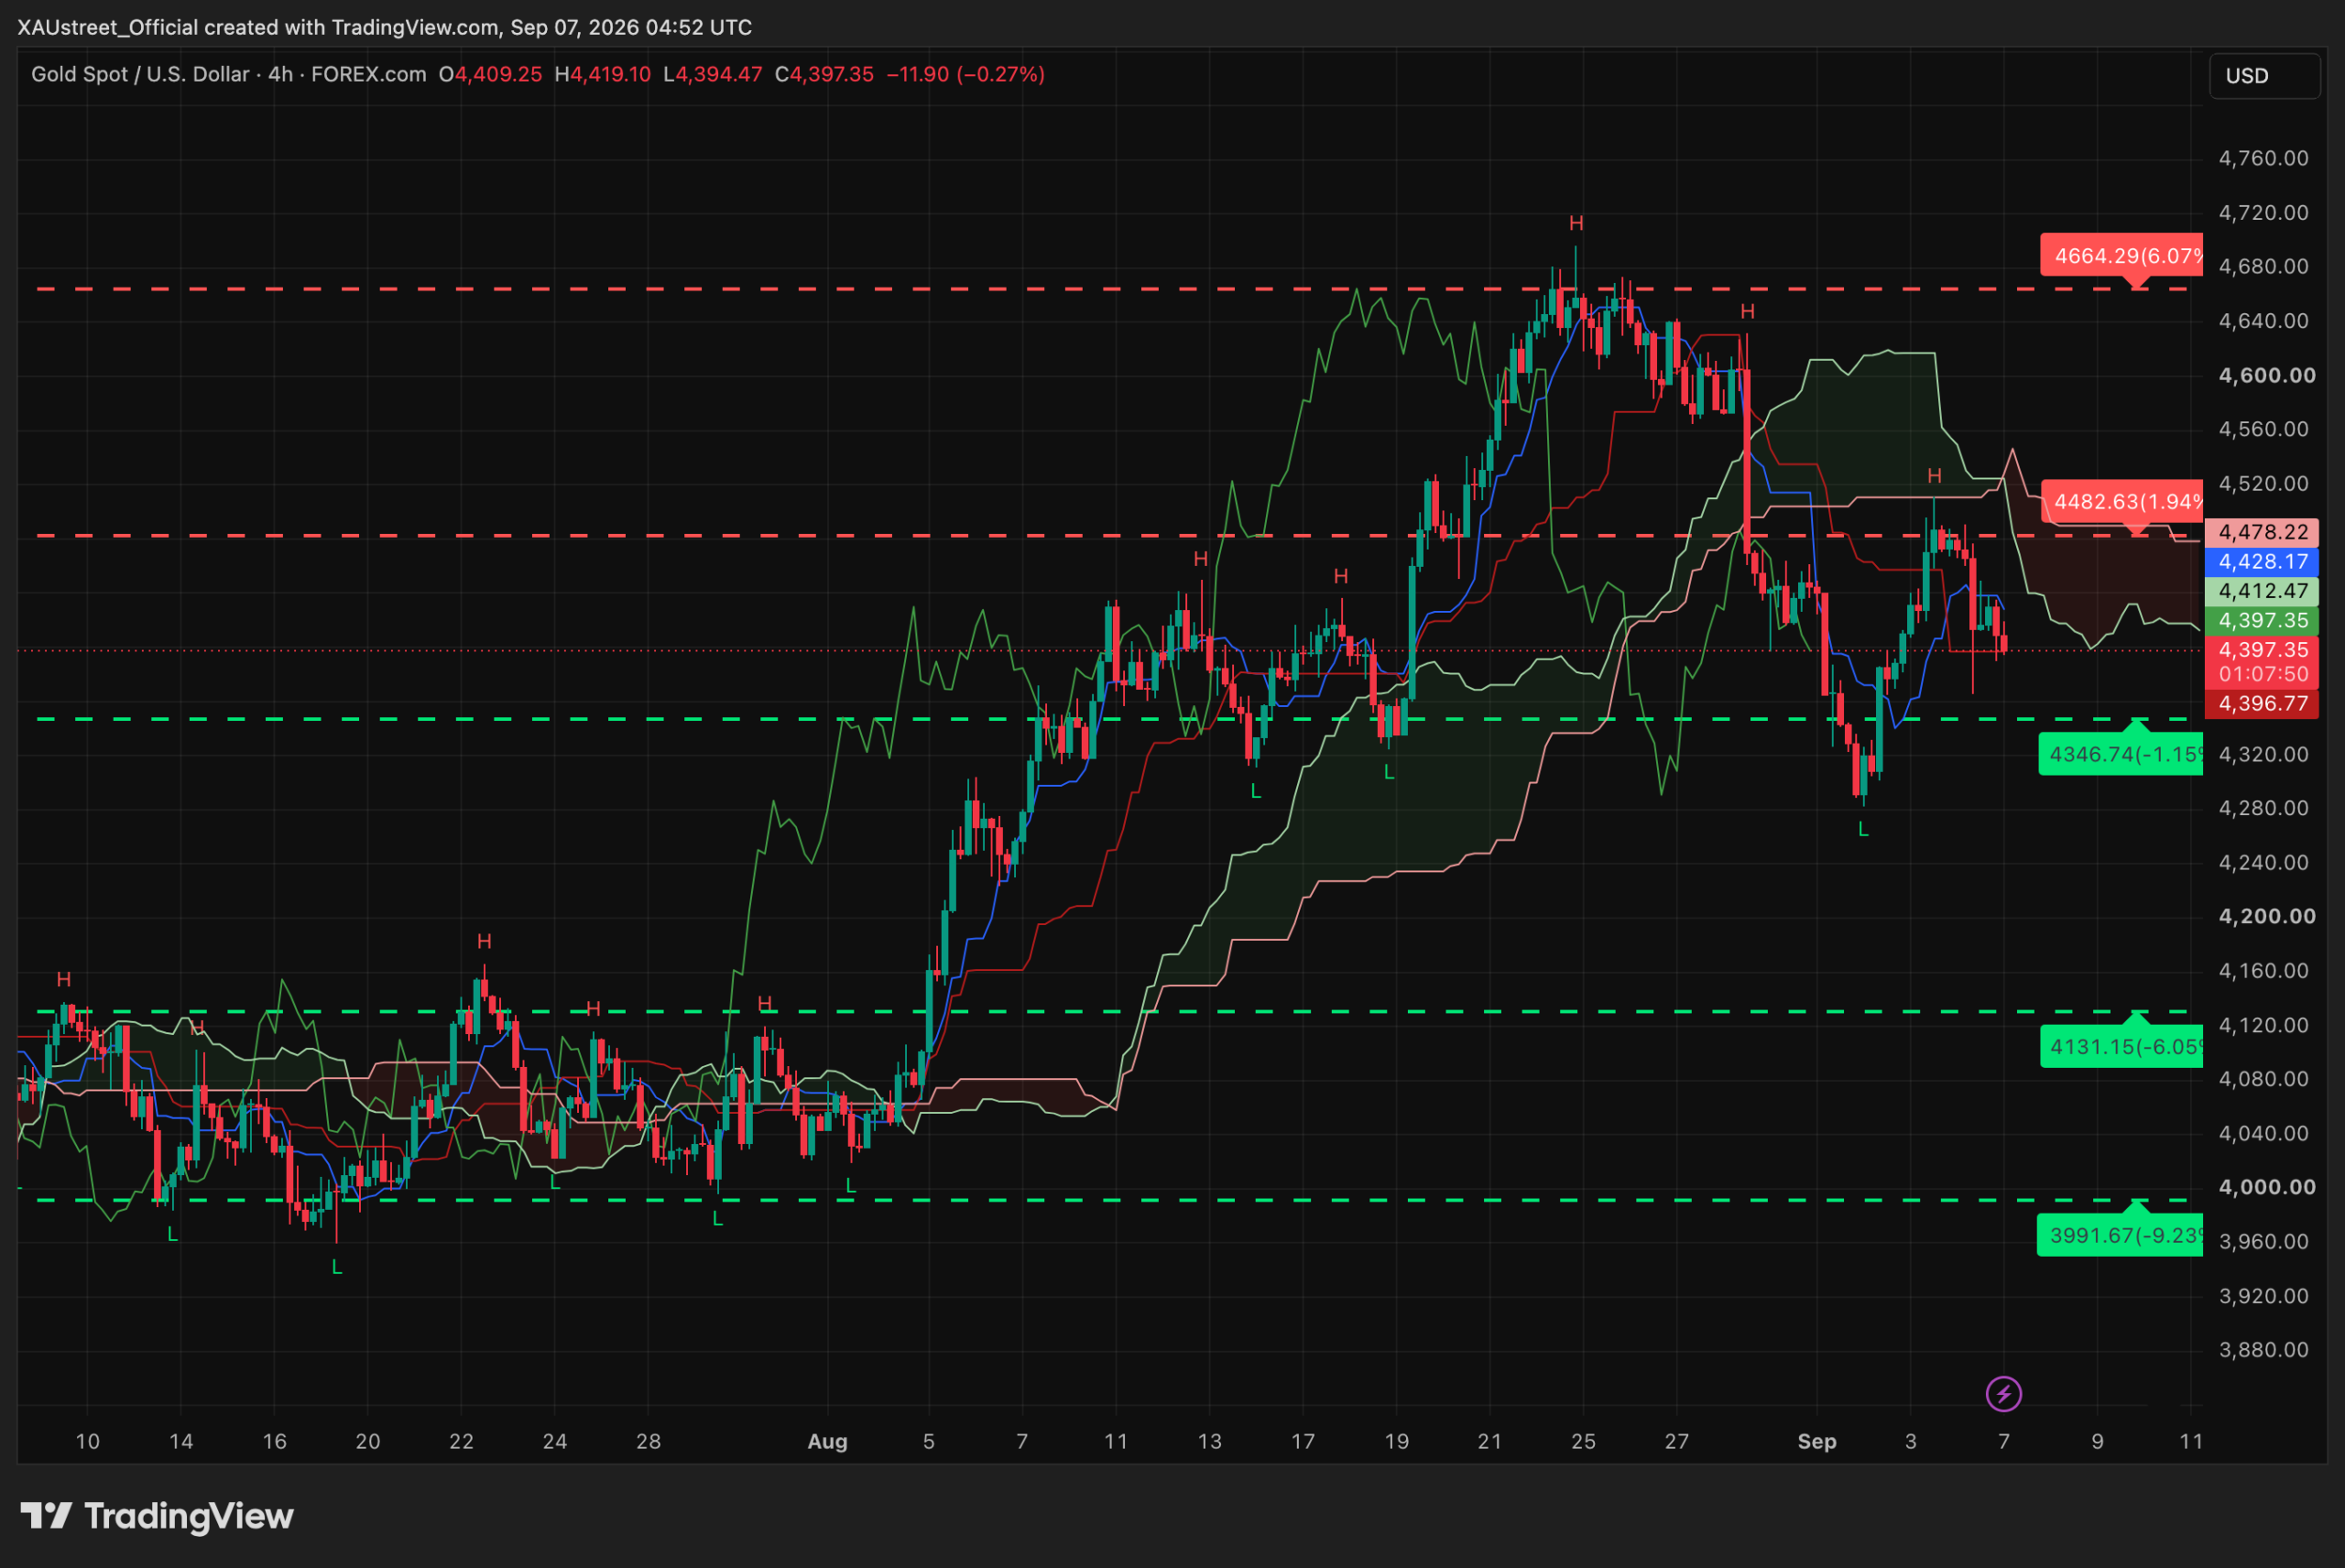Click the 4,200.00 price axis label

(2266, 916)
